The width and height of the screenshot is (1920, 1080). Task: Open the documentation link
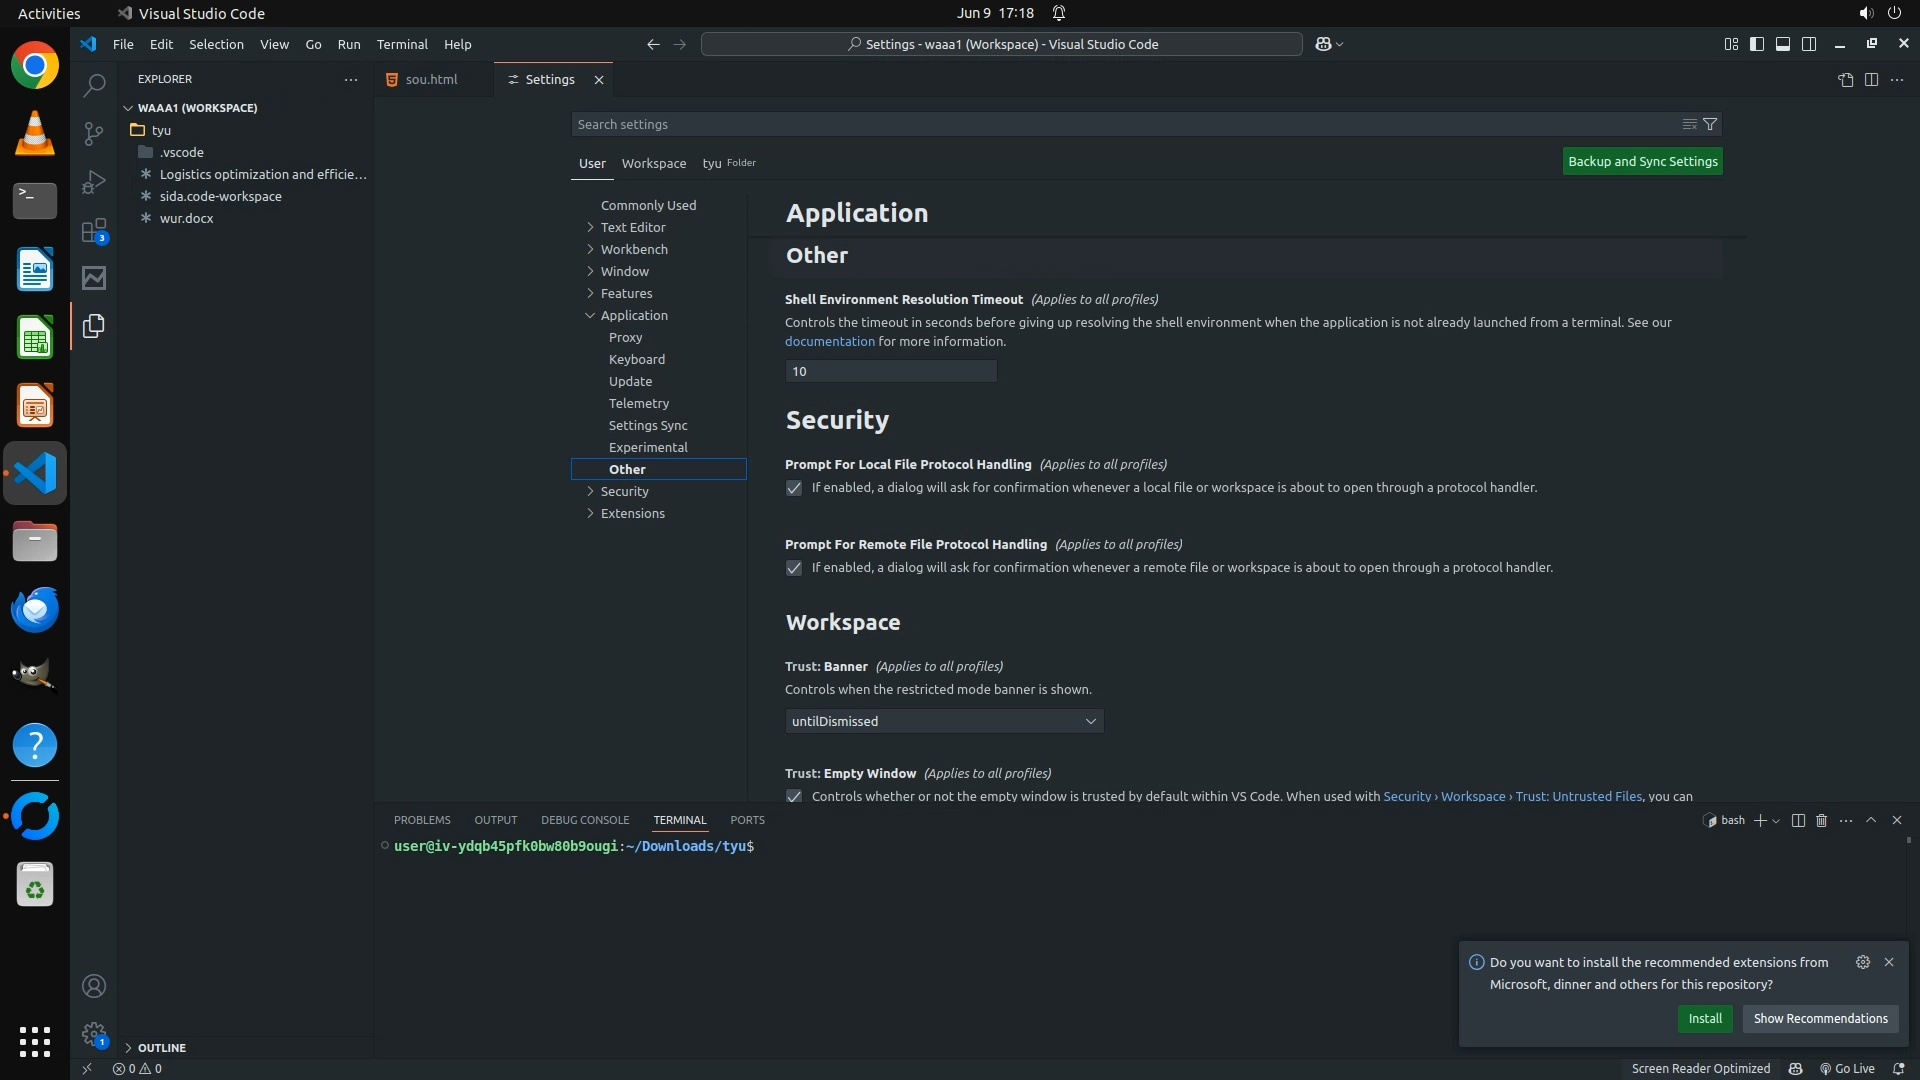click(x=829, y=341)
